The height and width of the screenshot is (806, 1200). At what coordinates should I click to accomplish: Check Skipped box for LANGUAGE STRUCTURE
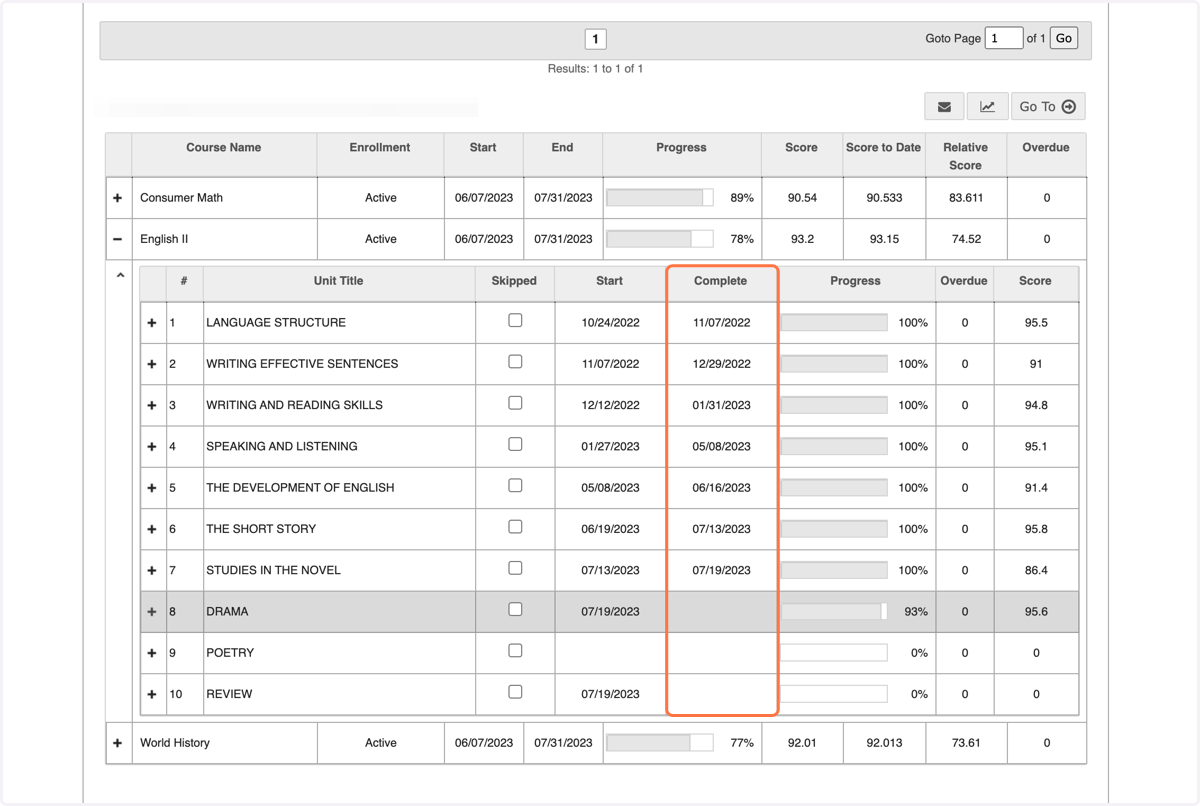coord(515,321)
